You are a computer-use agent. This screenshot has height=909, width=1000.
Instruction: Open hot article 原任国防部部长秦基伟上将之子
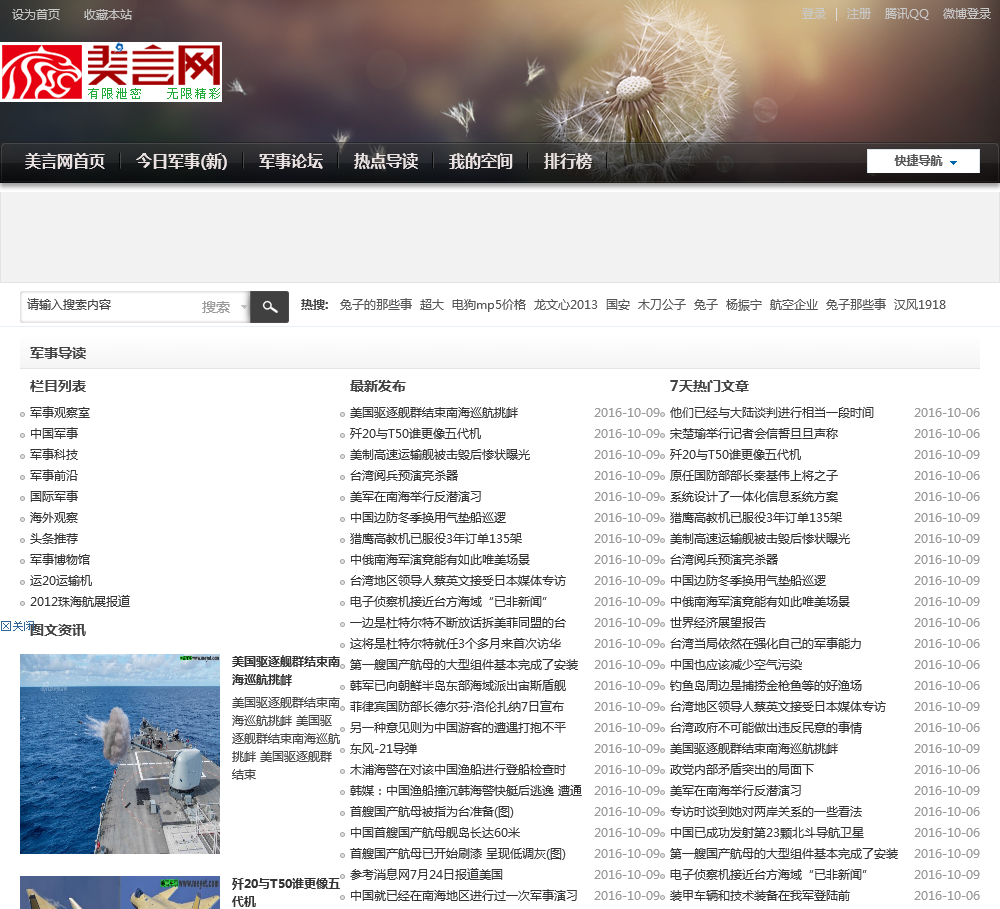[x=754, y=476]
